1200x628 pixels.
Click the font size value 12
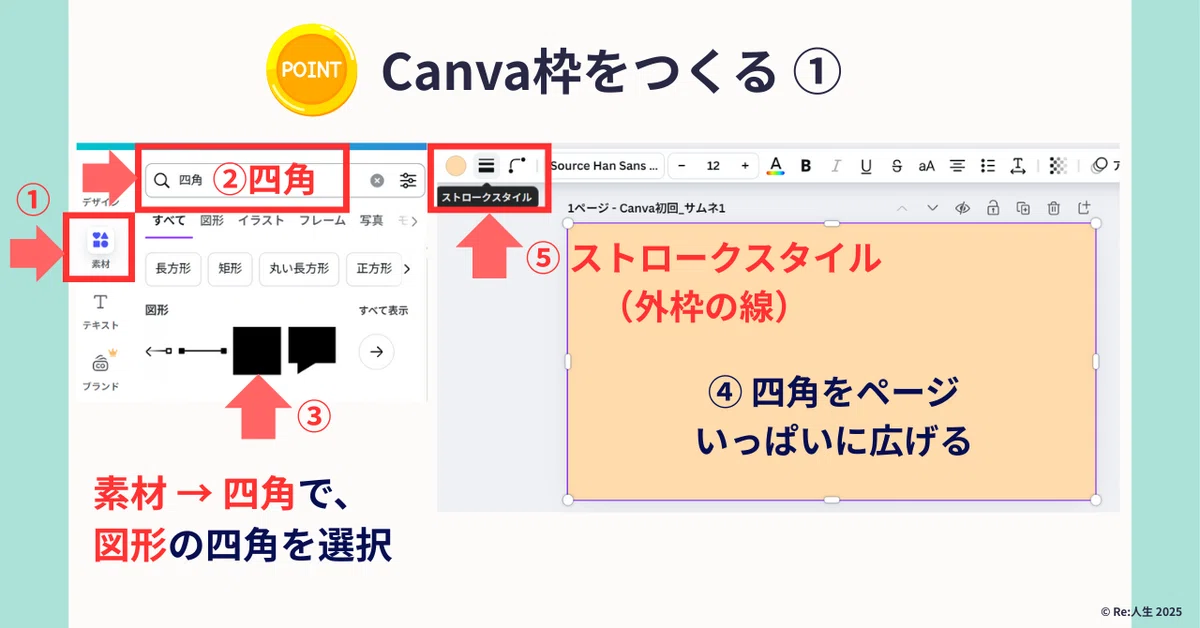[713, 165]
